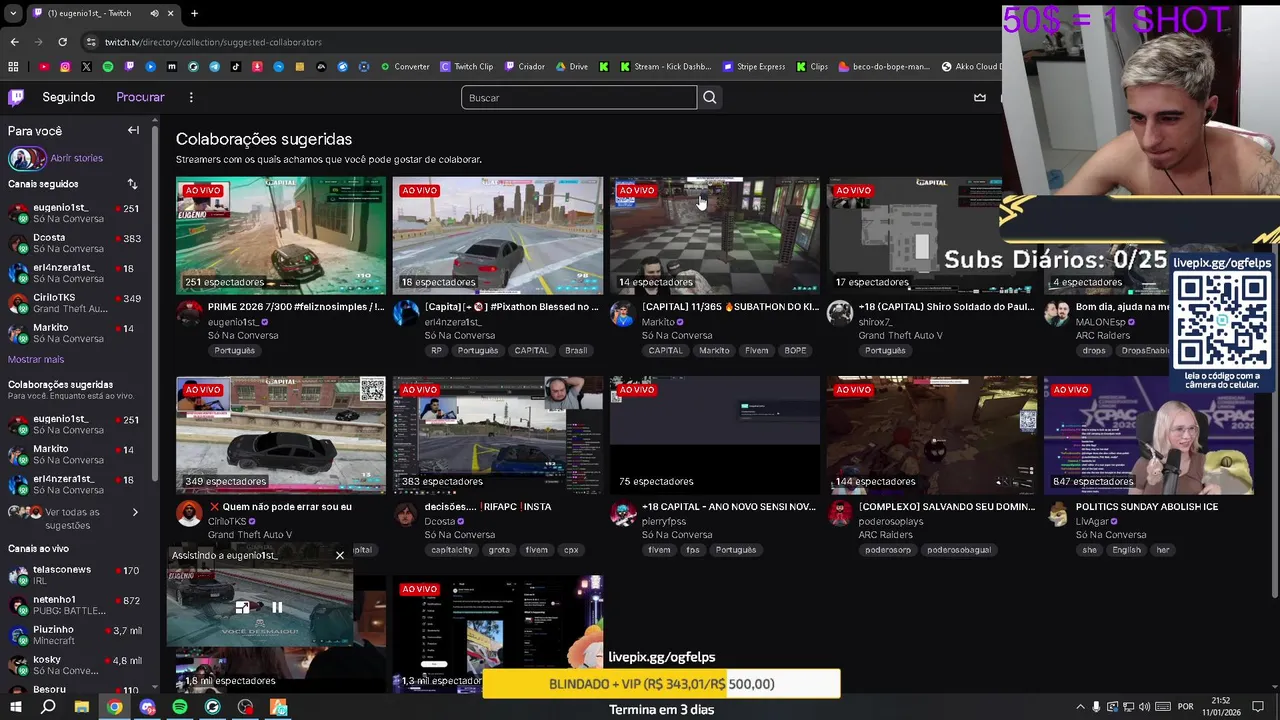The height and width of the screenshot is (720, 1280).
Task: Open Twitch Clip bookmark
Action: [467, 67]
